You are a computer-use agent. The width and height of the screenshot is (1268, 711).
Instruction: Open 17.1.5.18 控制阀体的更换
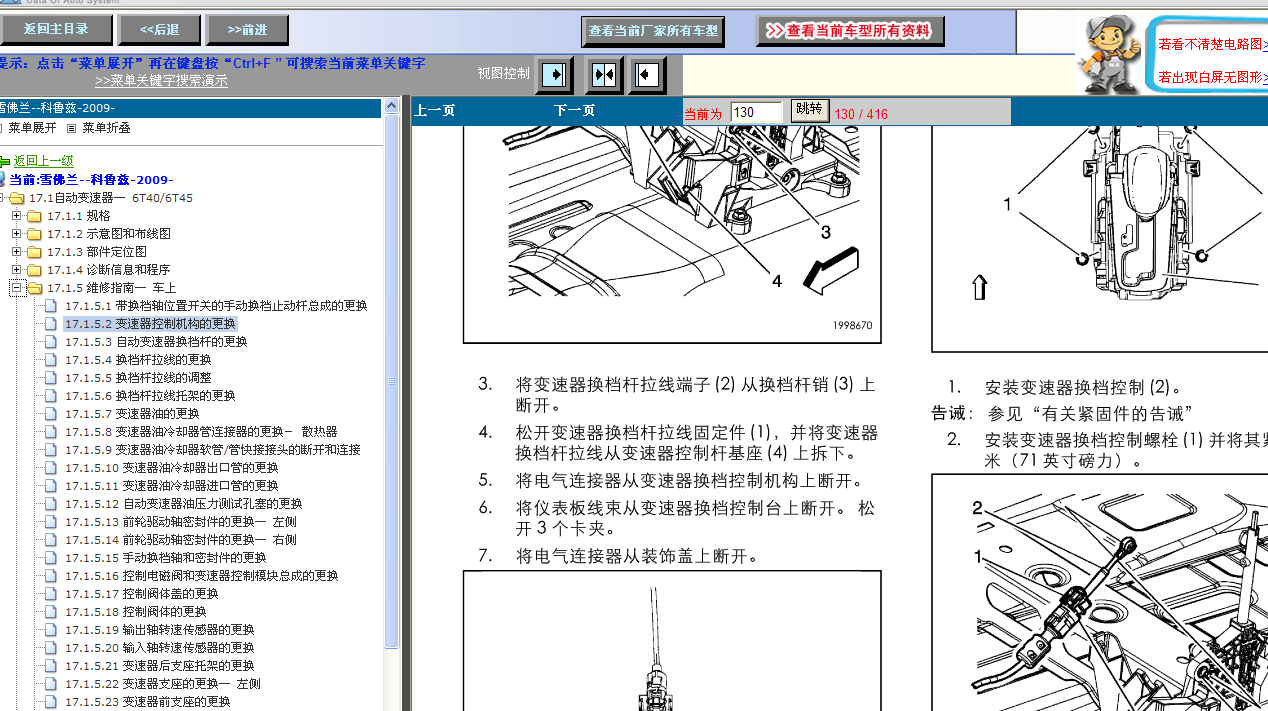point(136,612)
